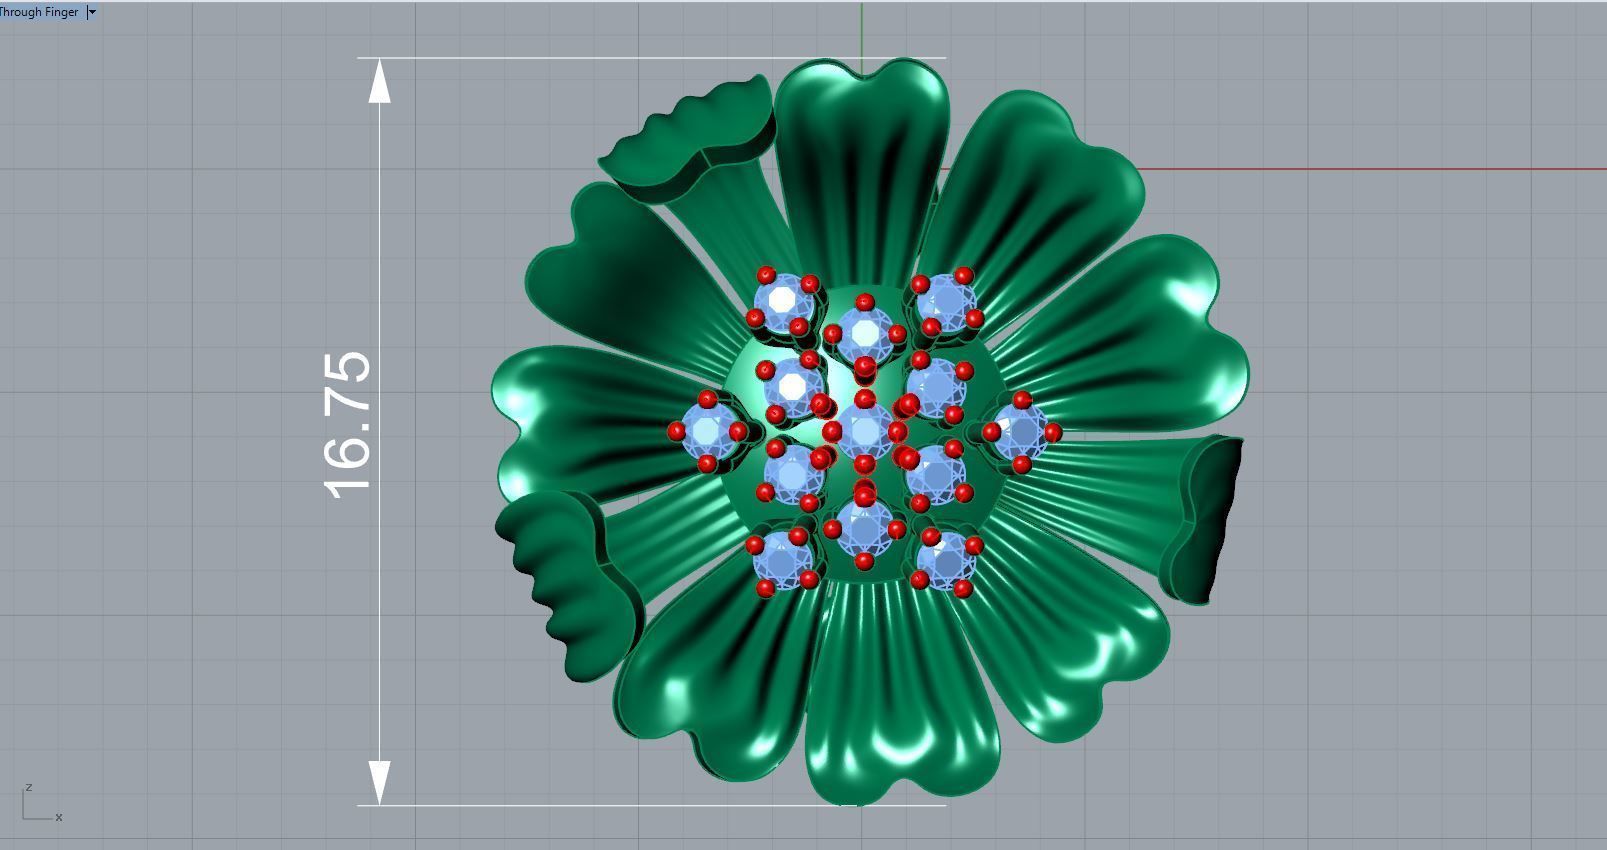Select the curled wavy petal at upper left
The width and height of the screenshot is (1607, 850).
(x=690, y=140)
